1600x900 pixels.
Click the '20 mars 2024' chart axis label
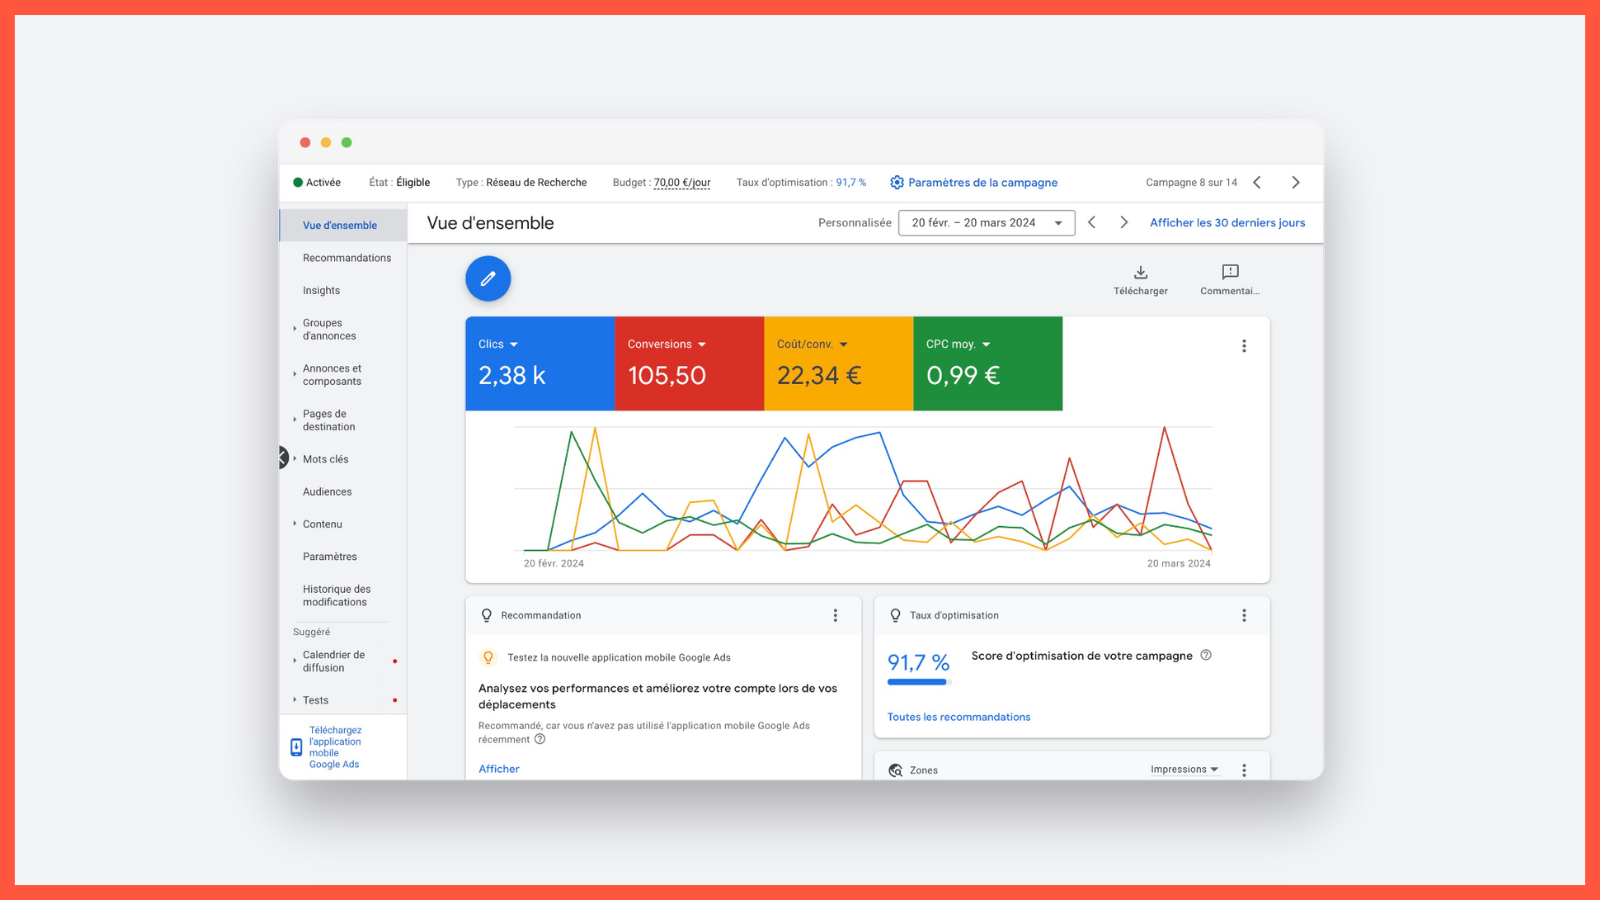1178,563
